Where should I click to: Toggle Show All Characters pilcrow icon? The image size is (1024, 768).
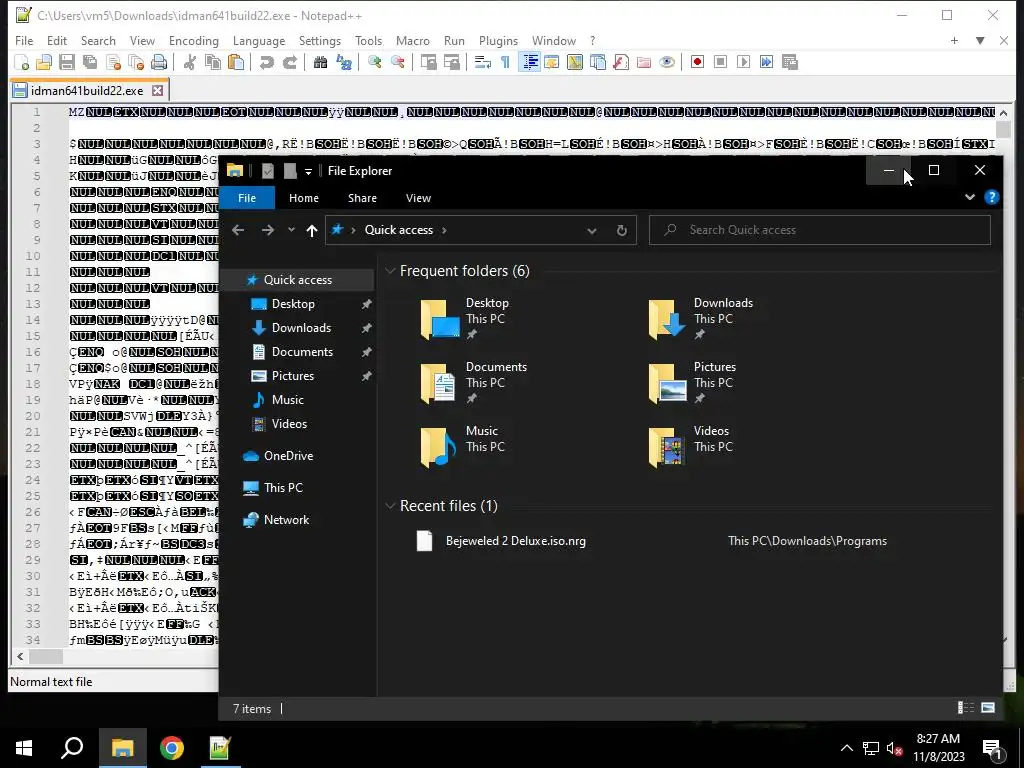coord(505,62)
